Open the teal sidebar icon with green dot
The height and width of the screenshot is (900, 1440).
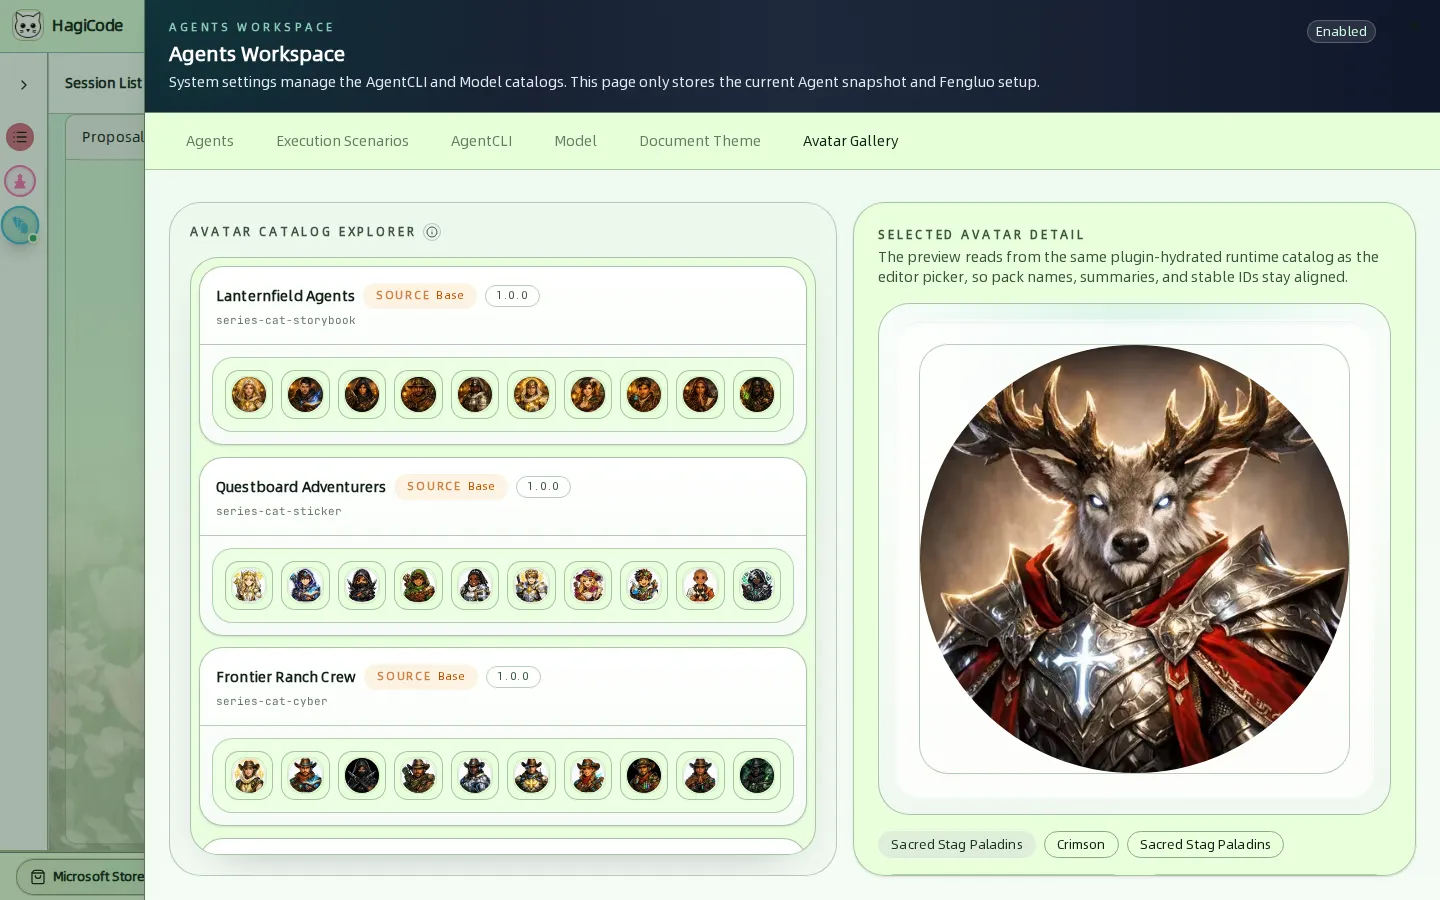[20, 225]
